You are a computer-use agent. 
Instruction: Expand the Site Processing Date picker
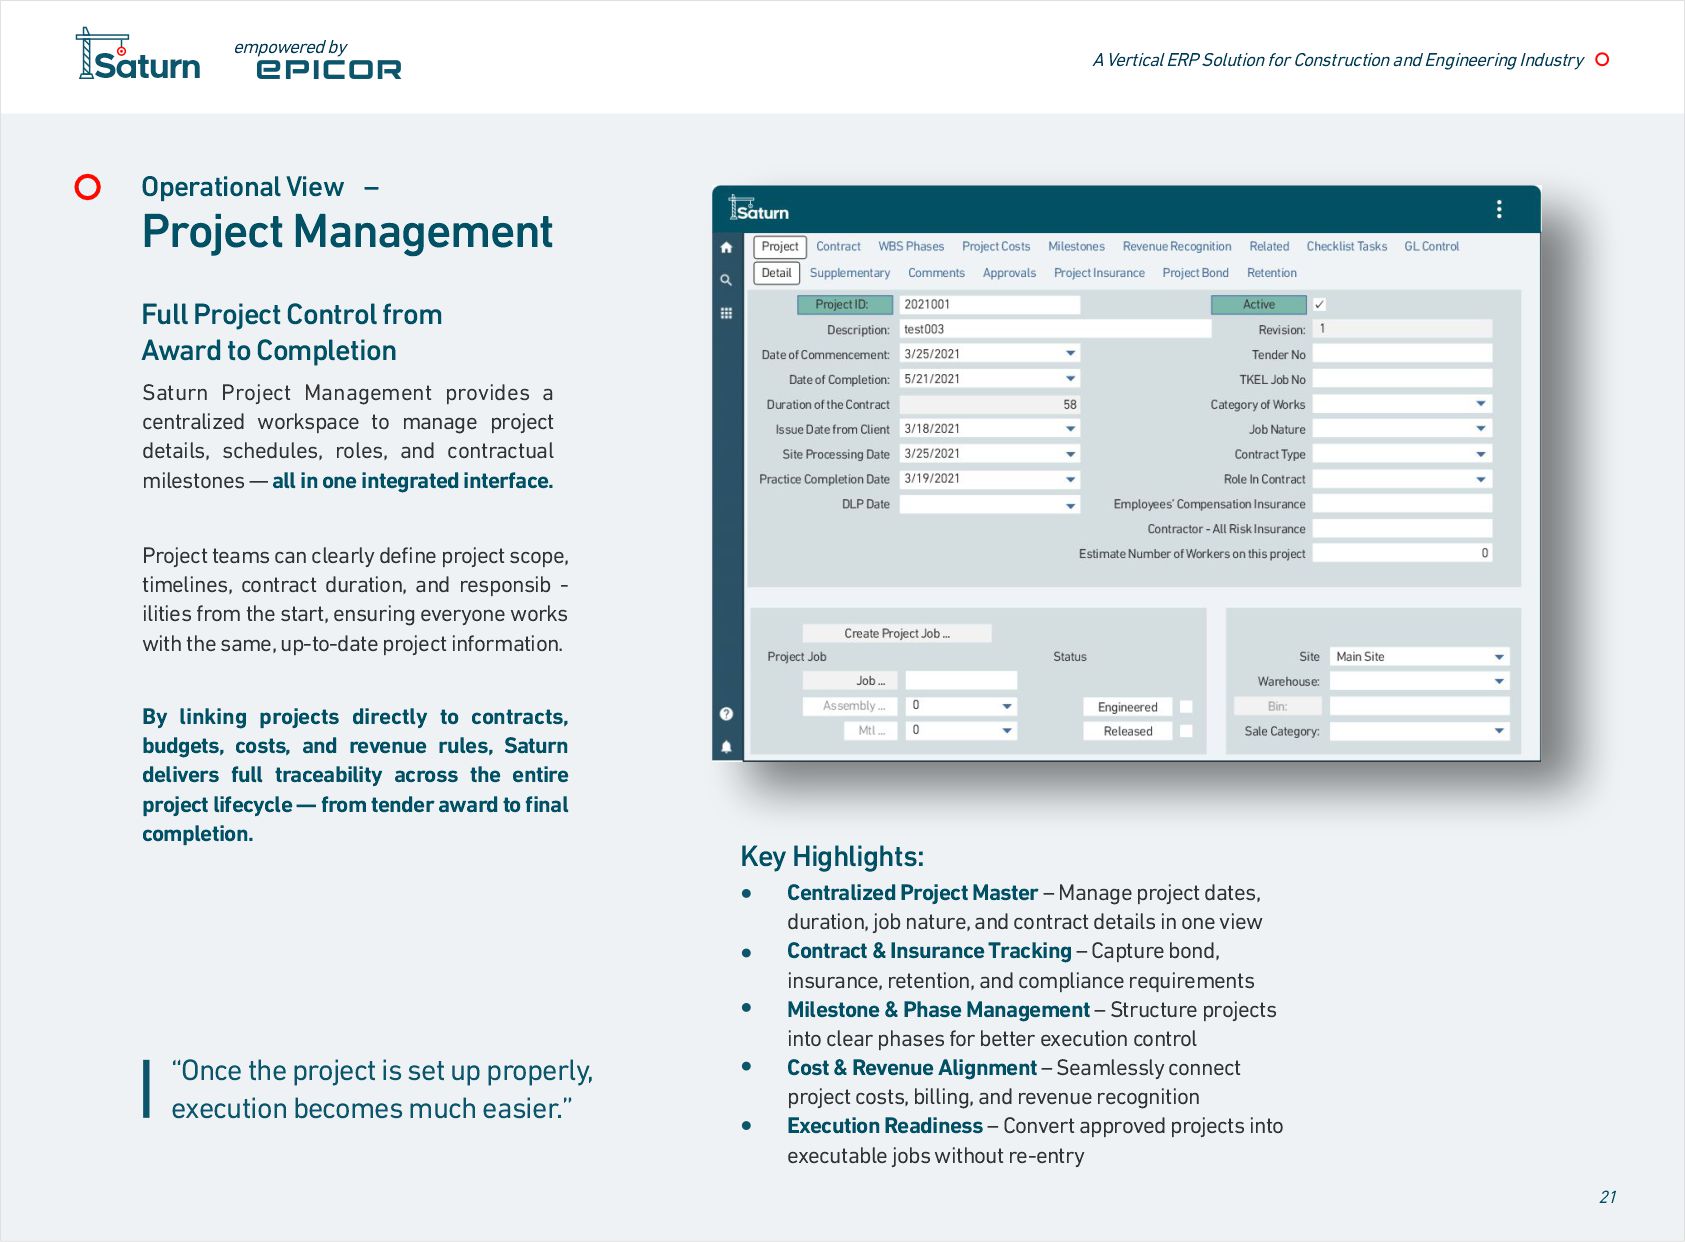(1070, 454)
